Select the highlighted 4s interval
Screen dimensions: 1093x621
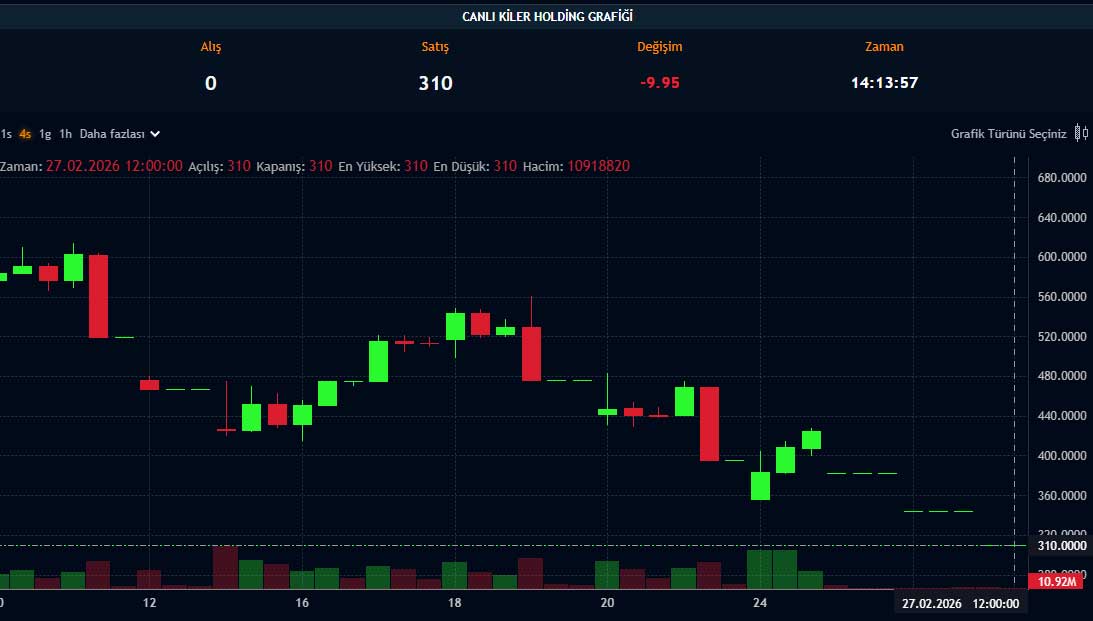click(25, 133)
